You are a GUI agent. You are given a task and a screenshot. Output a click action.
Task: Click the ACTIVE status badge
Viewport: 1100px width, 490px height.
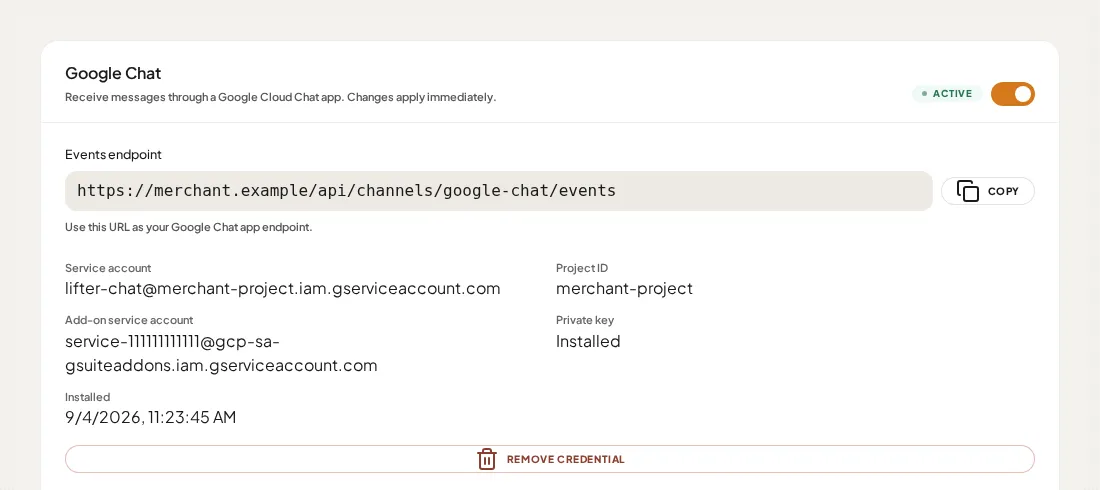947,93
